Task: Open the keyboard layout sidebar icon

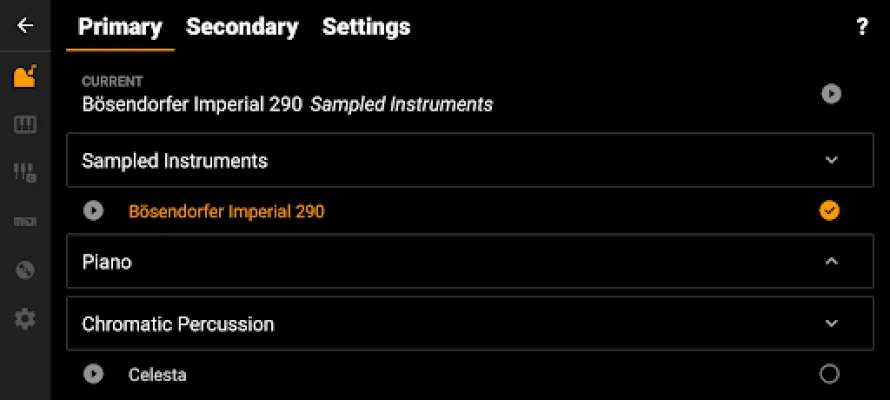Action: 25,125
